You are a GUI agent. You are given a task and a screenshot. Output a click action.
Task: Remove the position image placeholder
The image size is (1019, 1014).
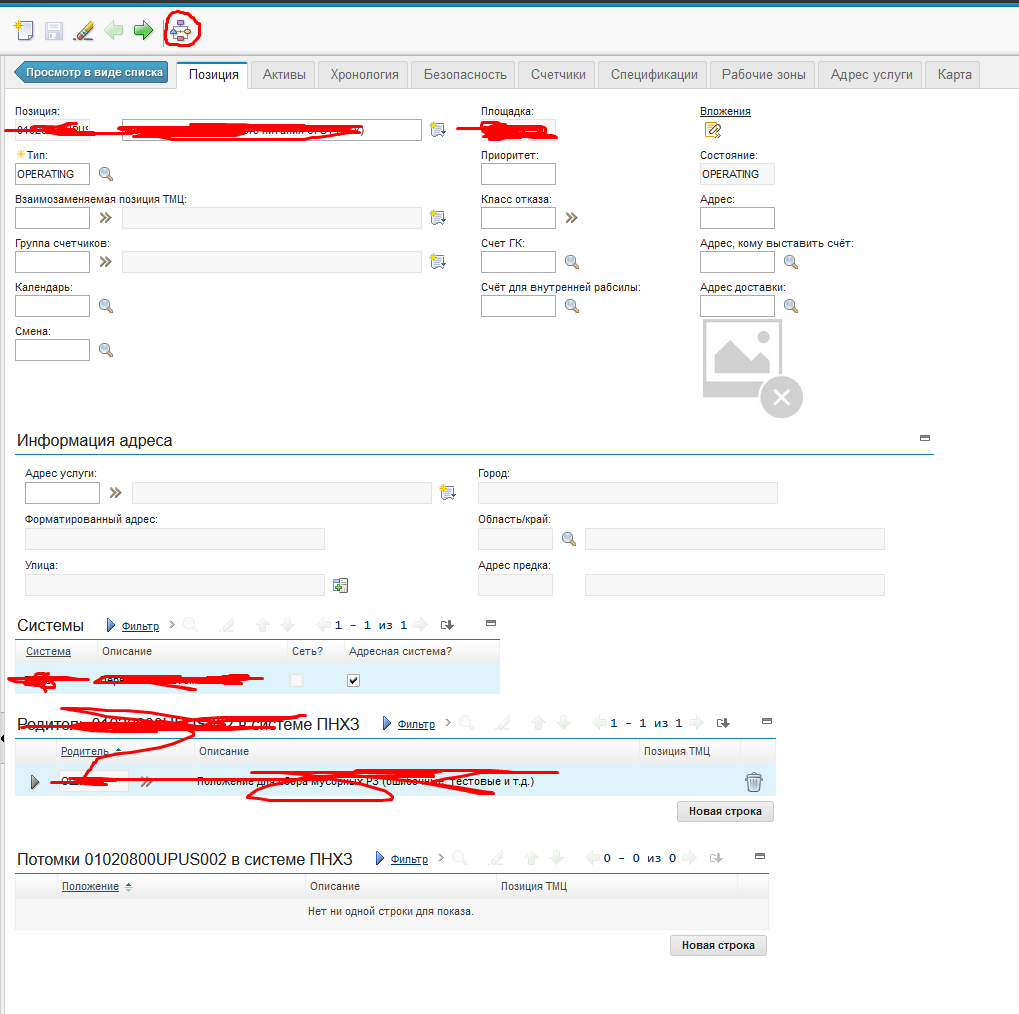pos(782,396)
